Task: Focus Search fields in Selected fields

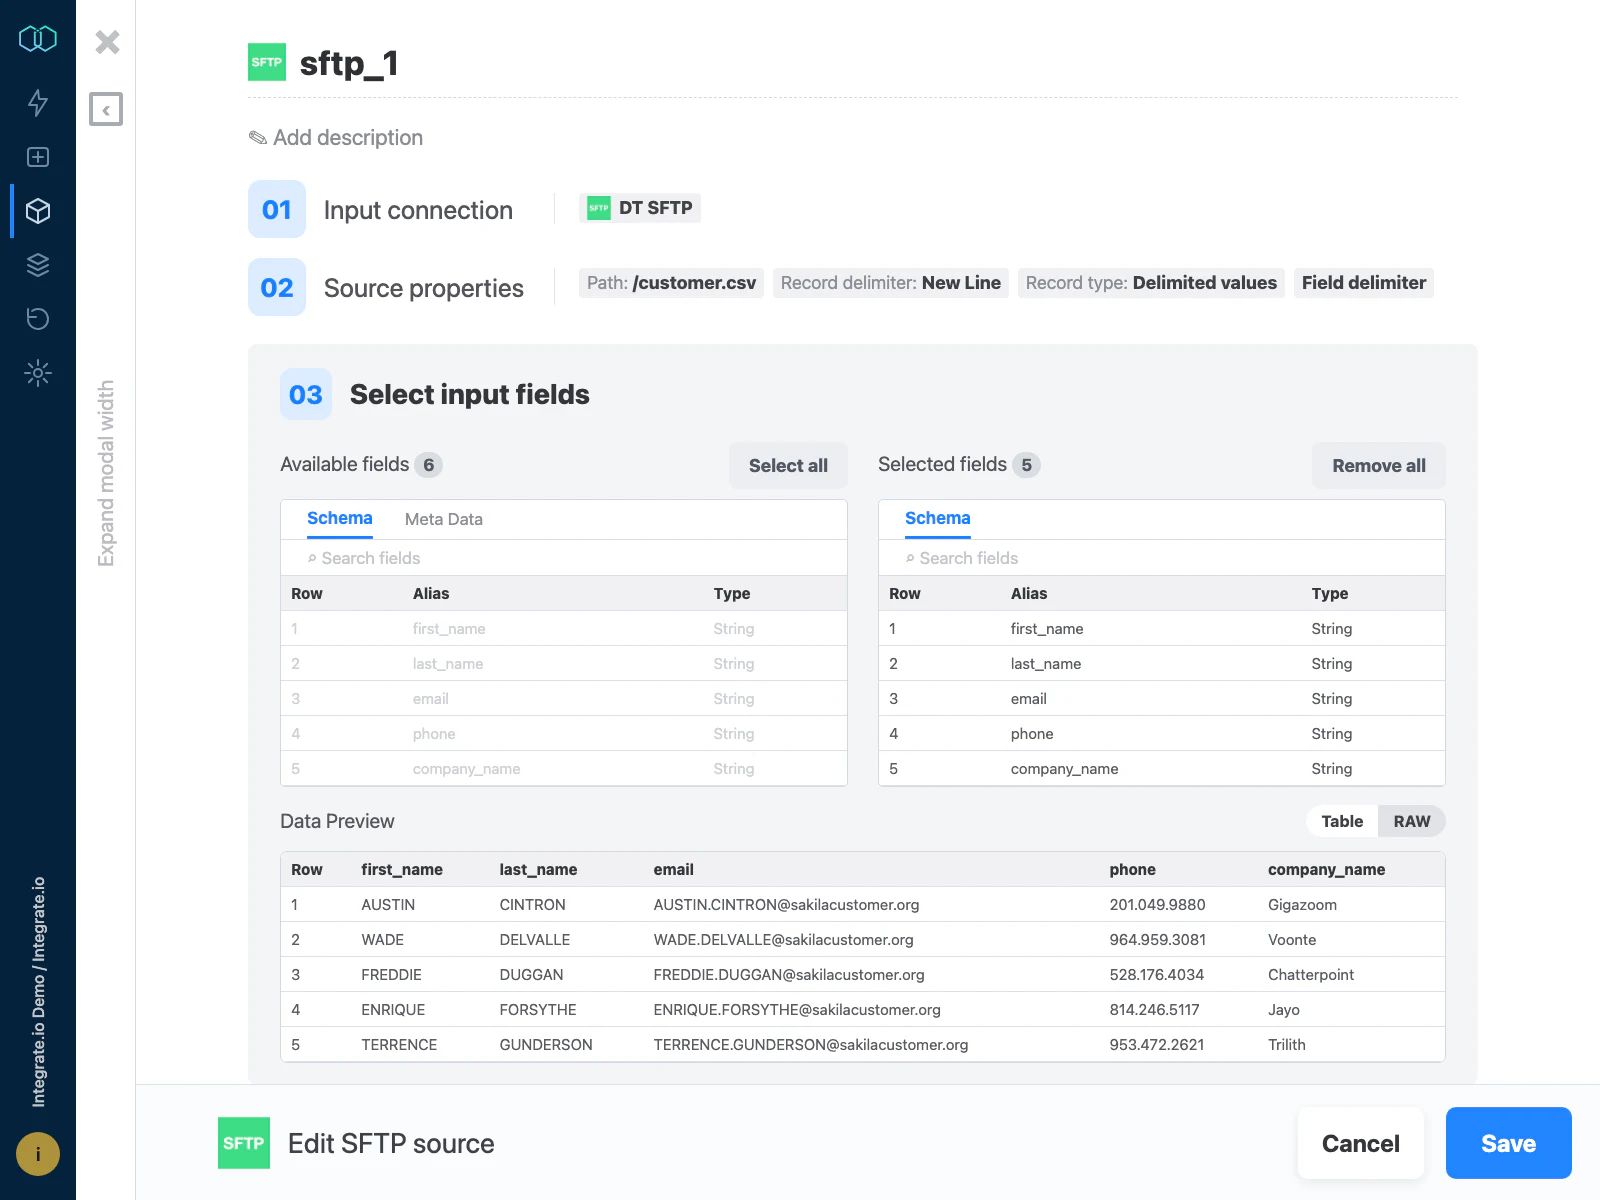Action: pos(1162,558)
